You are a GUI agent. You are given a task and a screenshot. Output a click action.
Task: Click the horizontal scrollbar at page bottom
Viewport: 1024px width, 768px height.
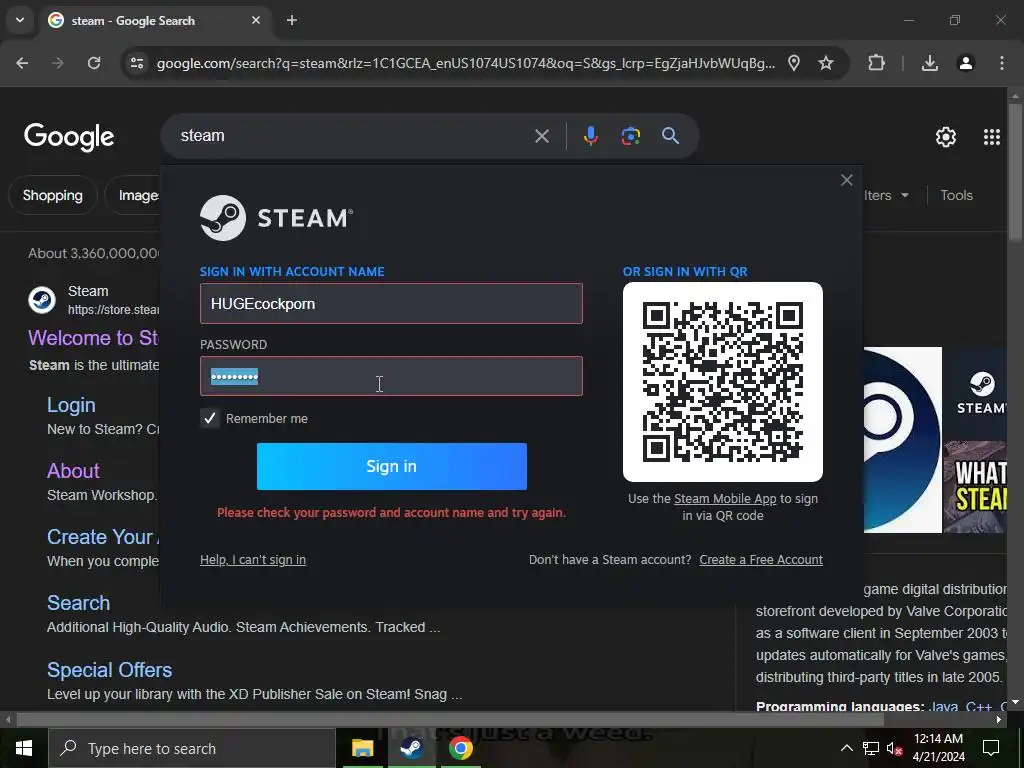pyautogui.click(x=451, y=719)
